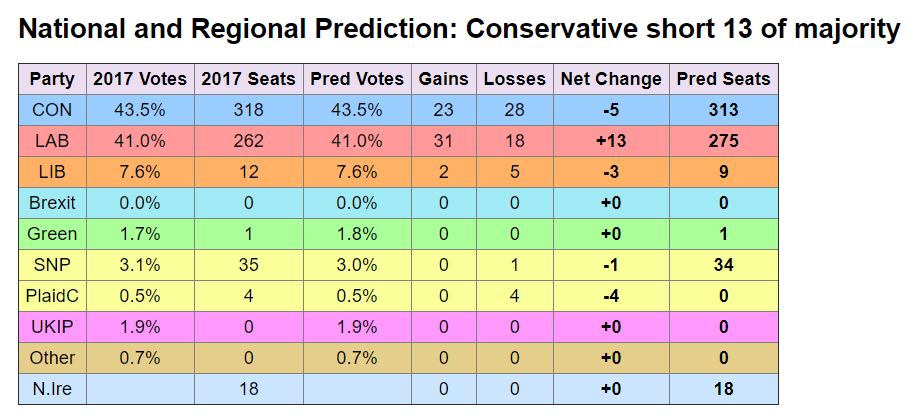911x420 pixels.
Task: Click the Losses column header
Action: 514,79
